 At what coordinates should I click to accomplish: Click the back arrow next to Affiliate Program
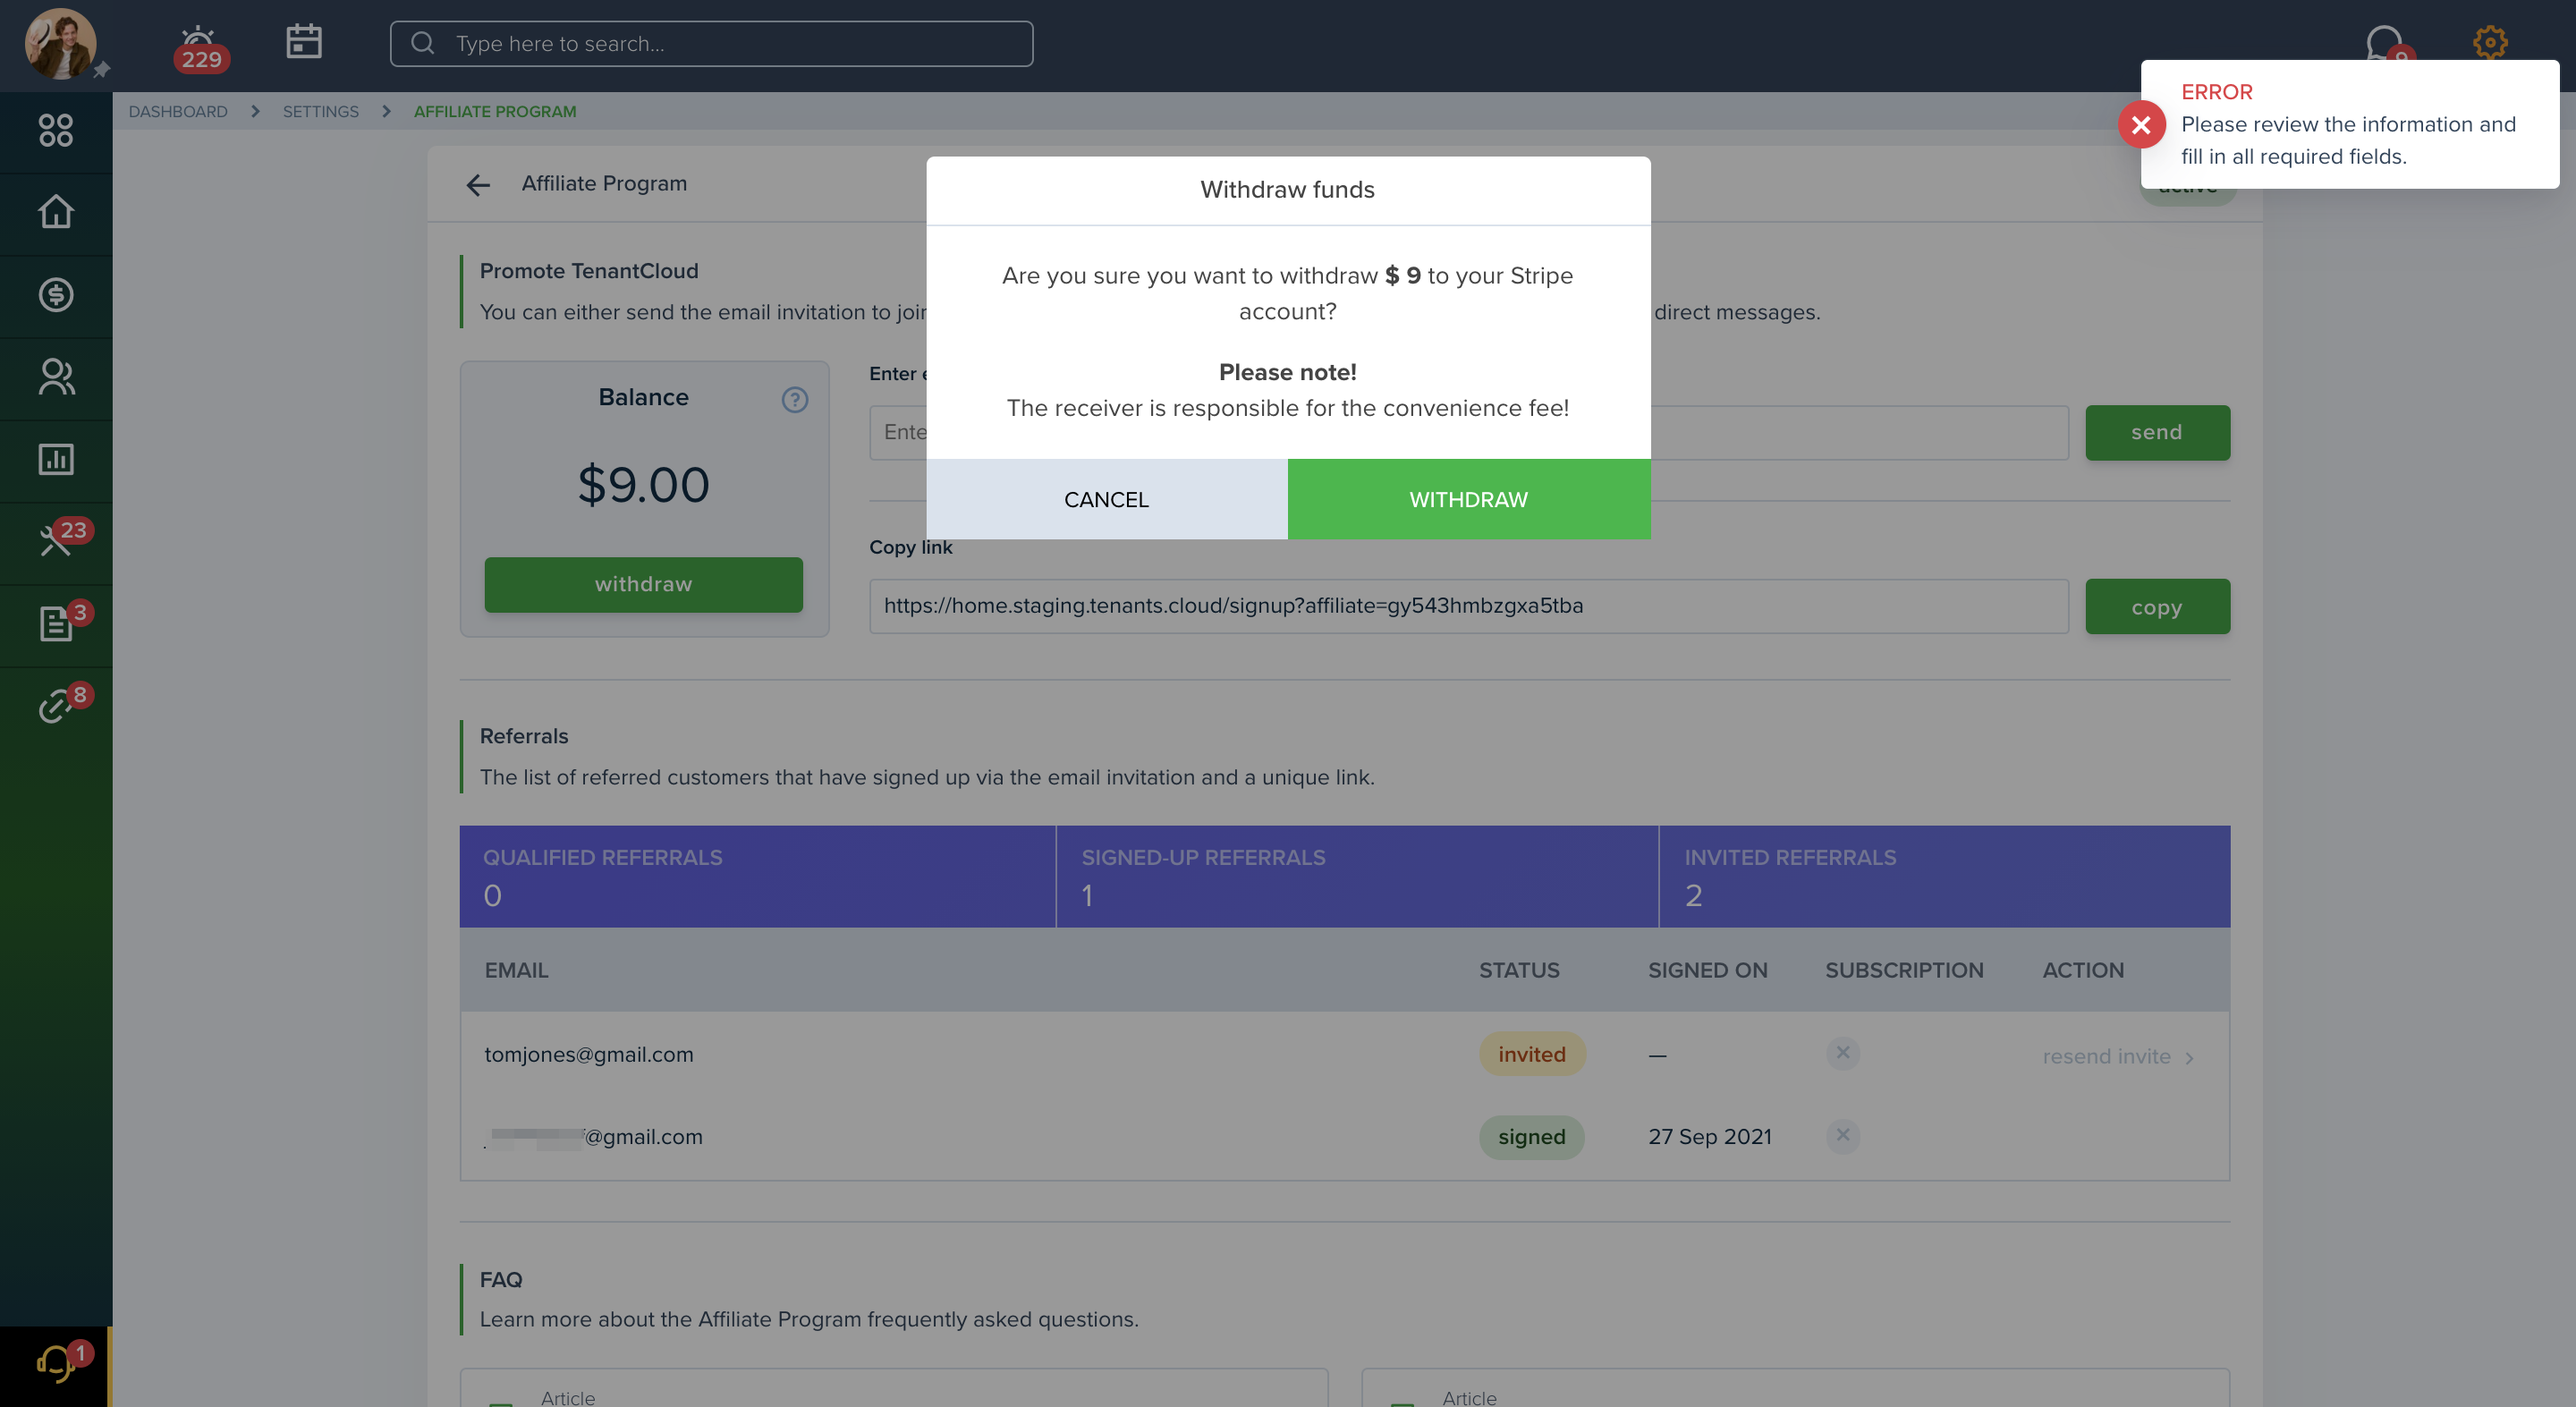coord(478,185)
